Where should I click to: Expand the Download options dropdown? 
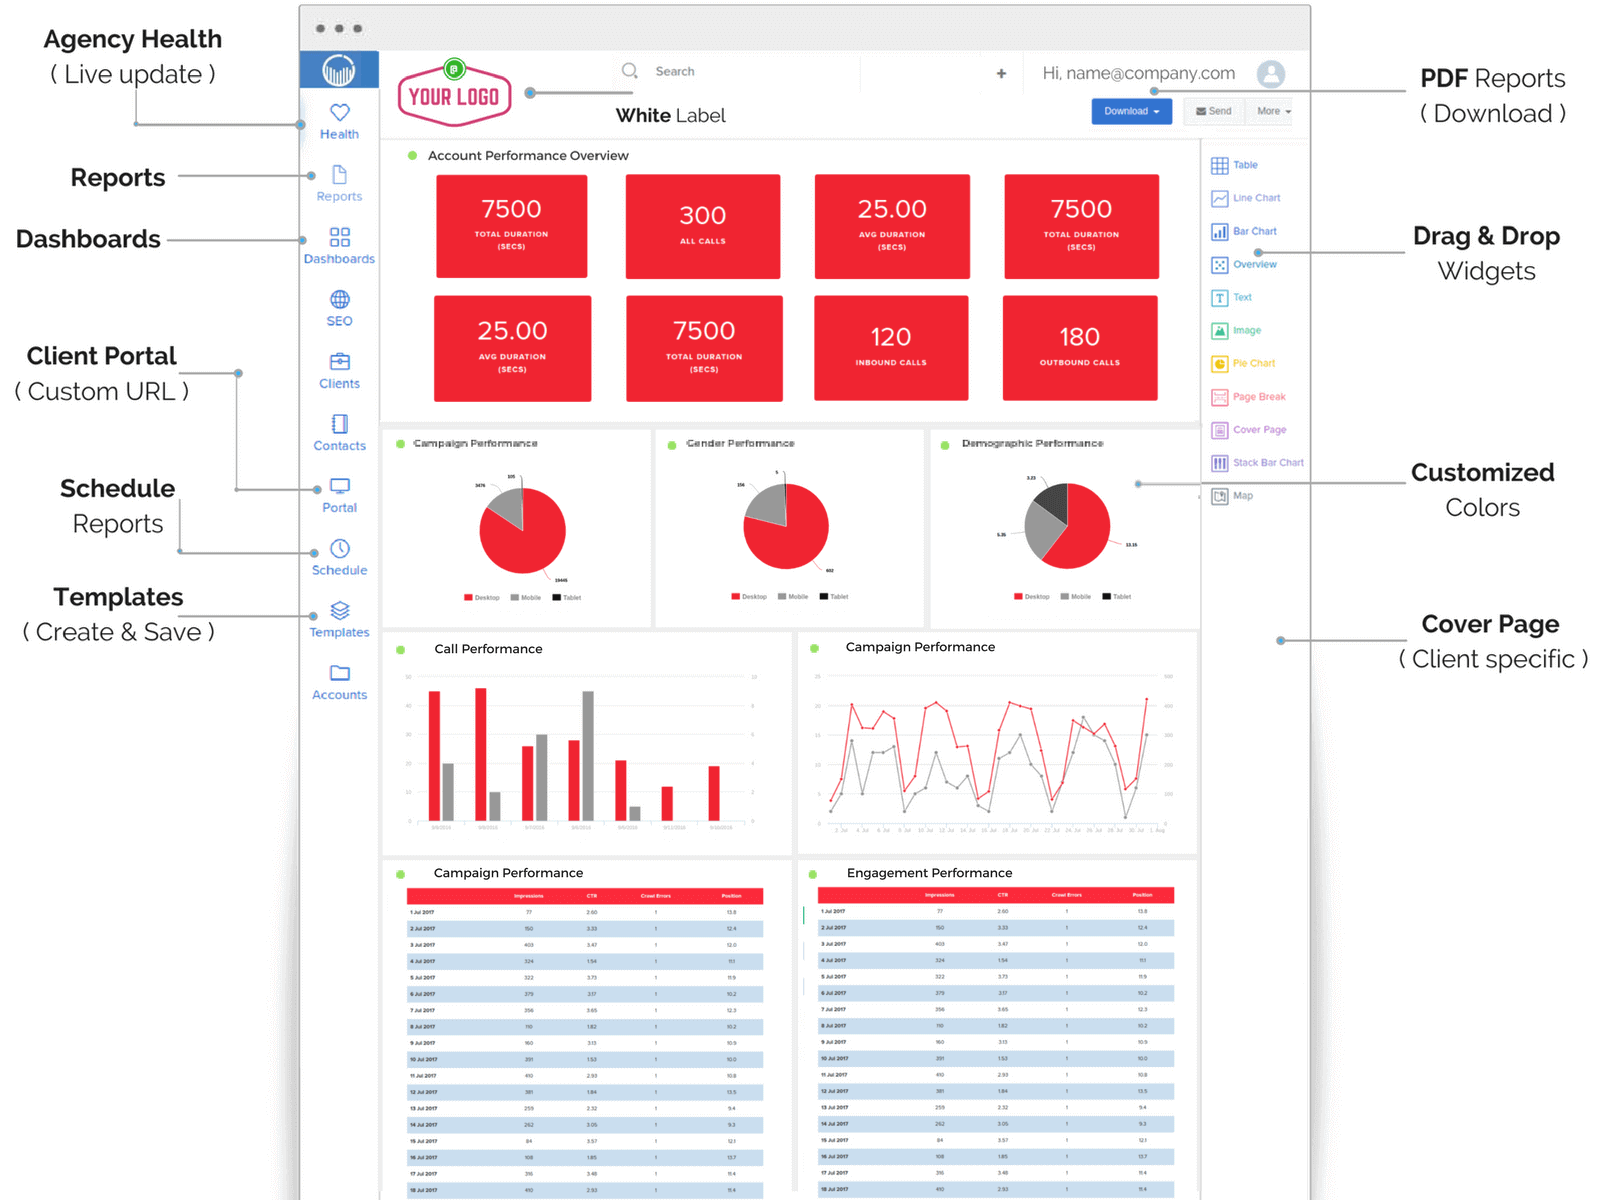pos(1130,111)
